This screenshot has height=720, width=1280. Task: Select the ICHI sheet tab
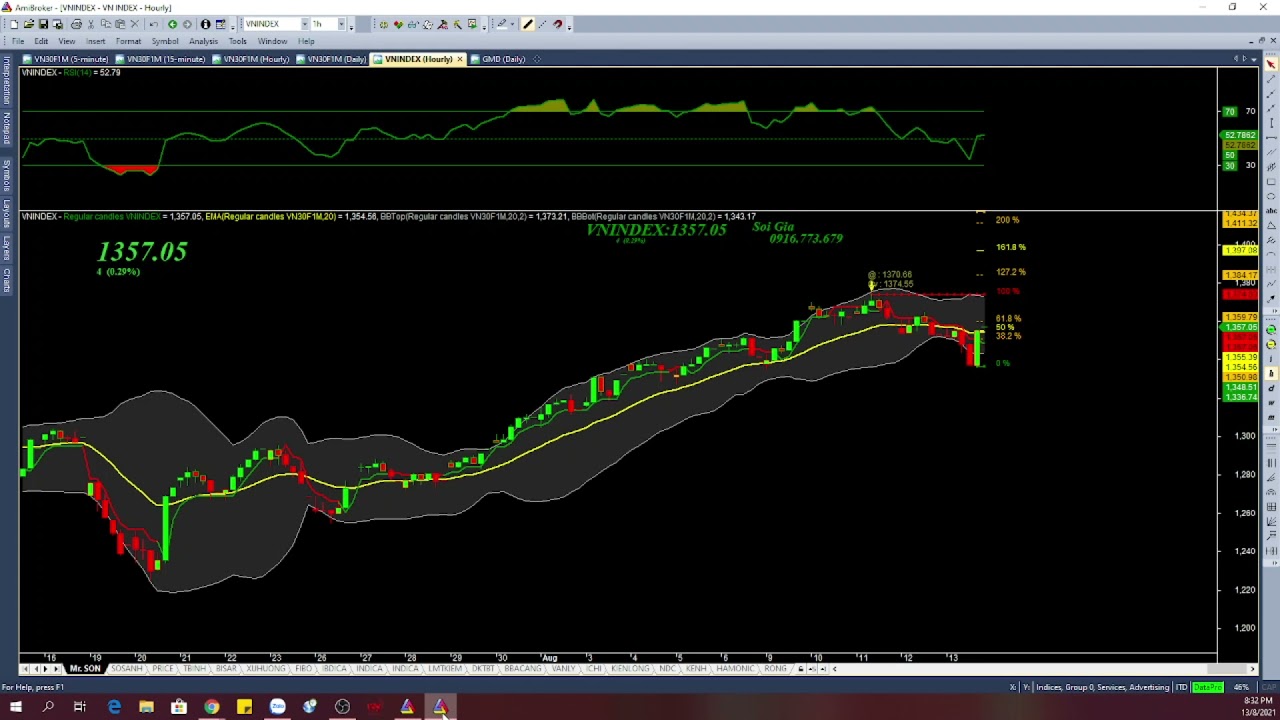(x=594, y=668)
